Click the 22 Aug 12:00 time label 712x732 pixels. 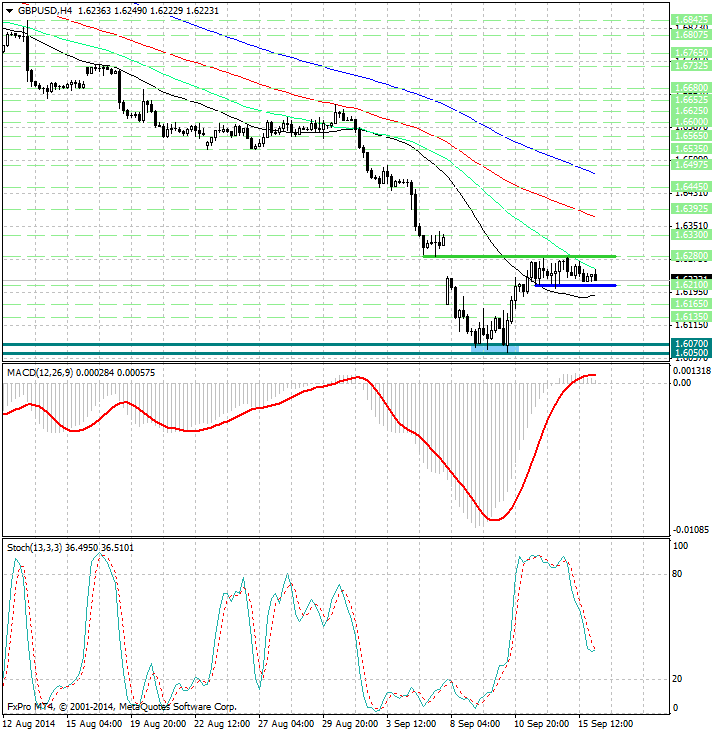coord(222,724)
